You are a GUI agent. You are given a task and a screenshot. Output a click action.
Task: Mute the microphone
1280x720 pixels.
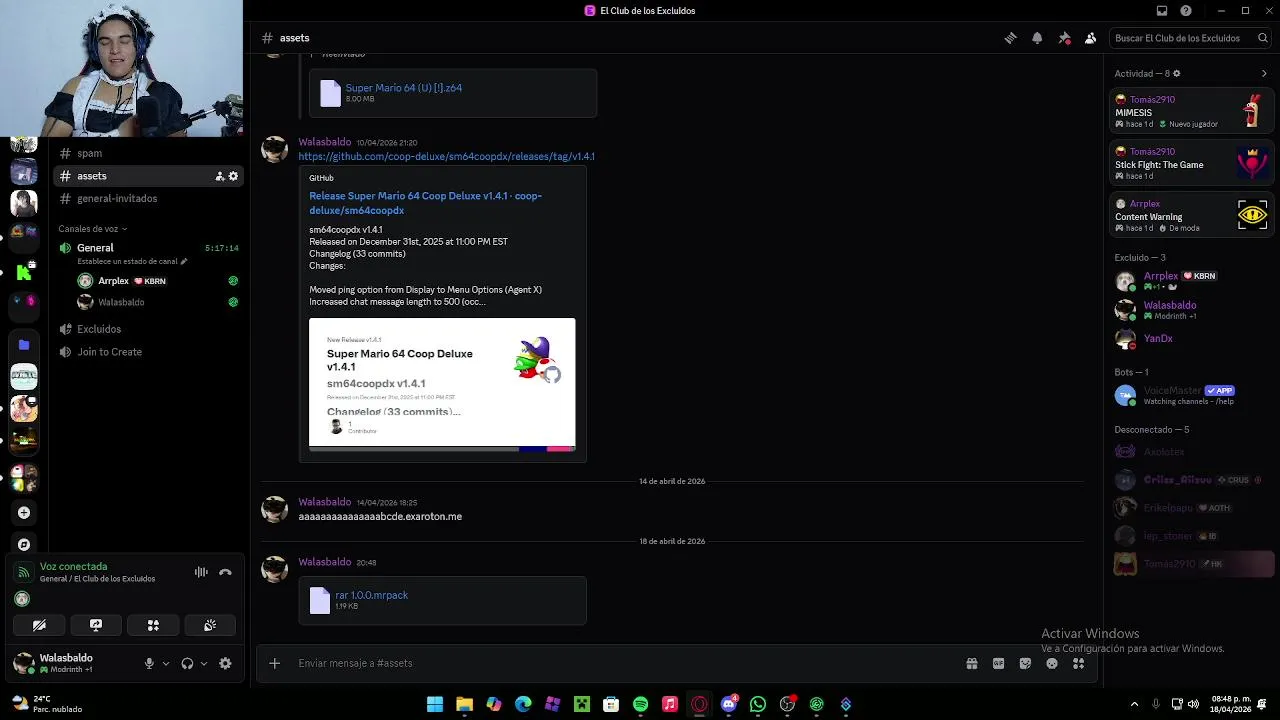tap(149, 663)
